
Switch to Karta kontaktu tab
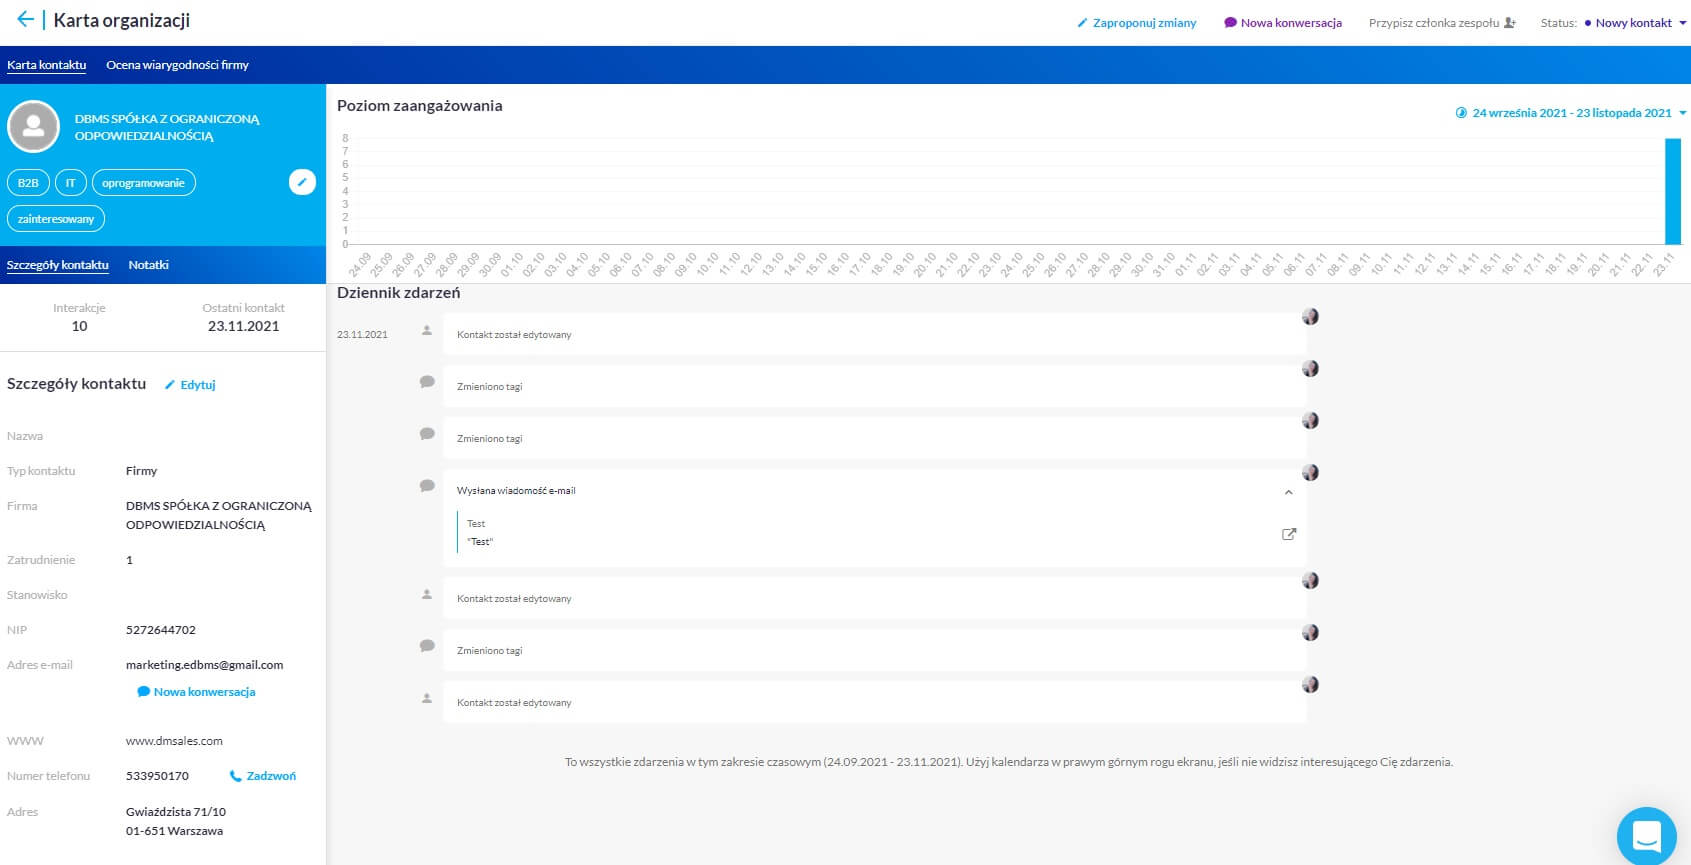click(46, 65)
